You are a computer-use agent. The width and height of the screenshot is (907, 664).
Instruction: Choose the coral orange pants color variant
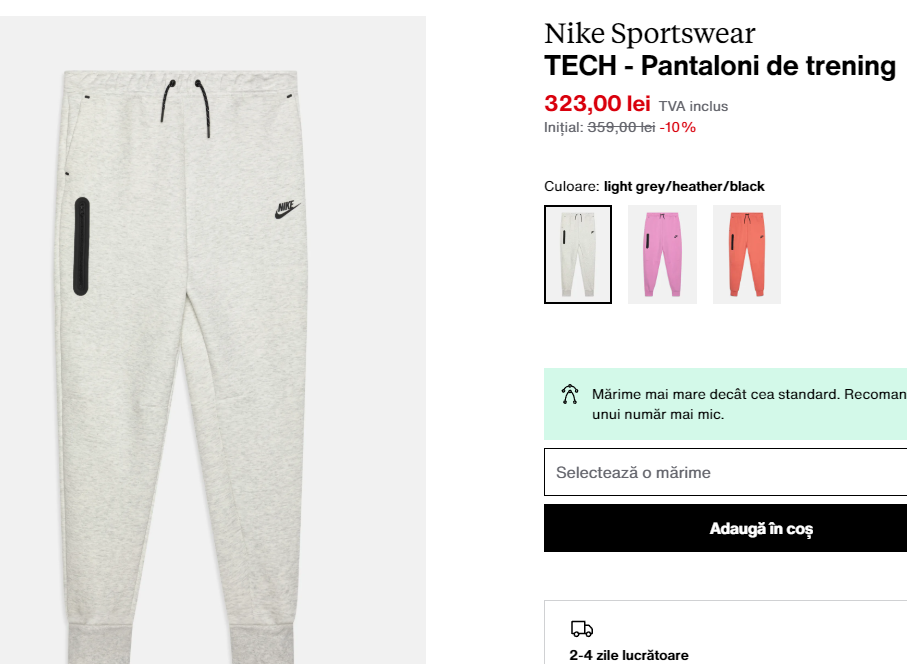[747, 254]
